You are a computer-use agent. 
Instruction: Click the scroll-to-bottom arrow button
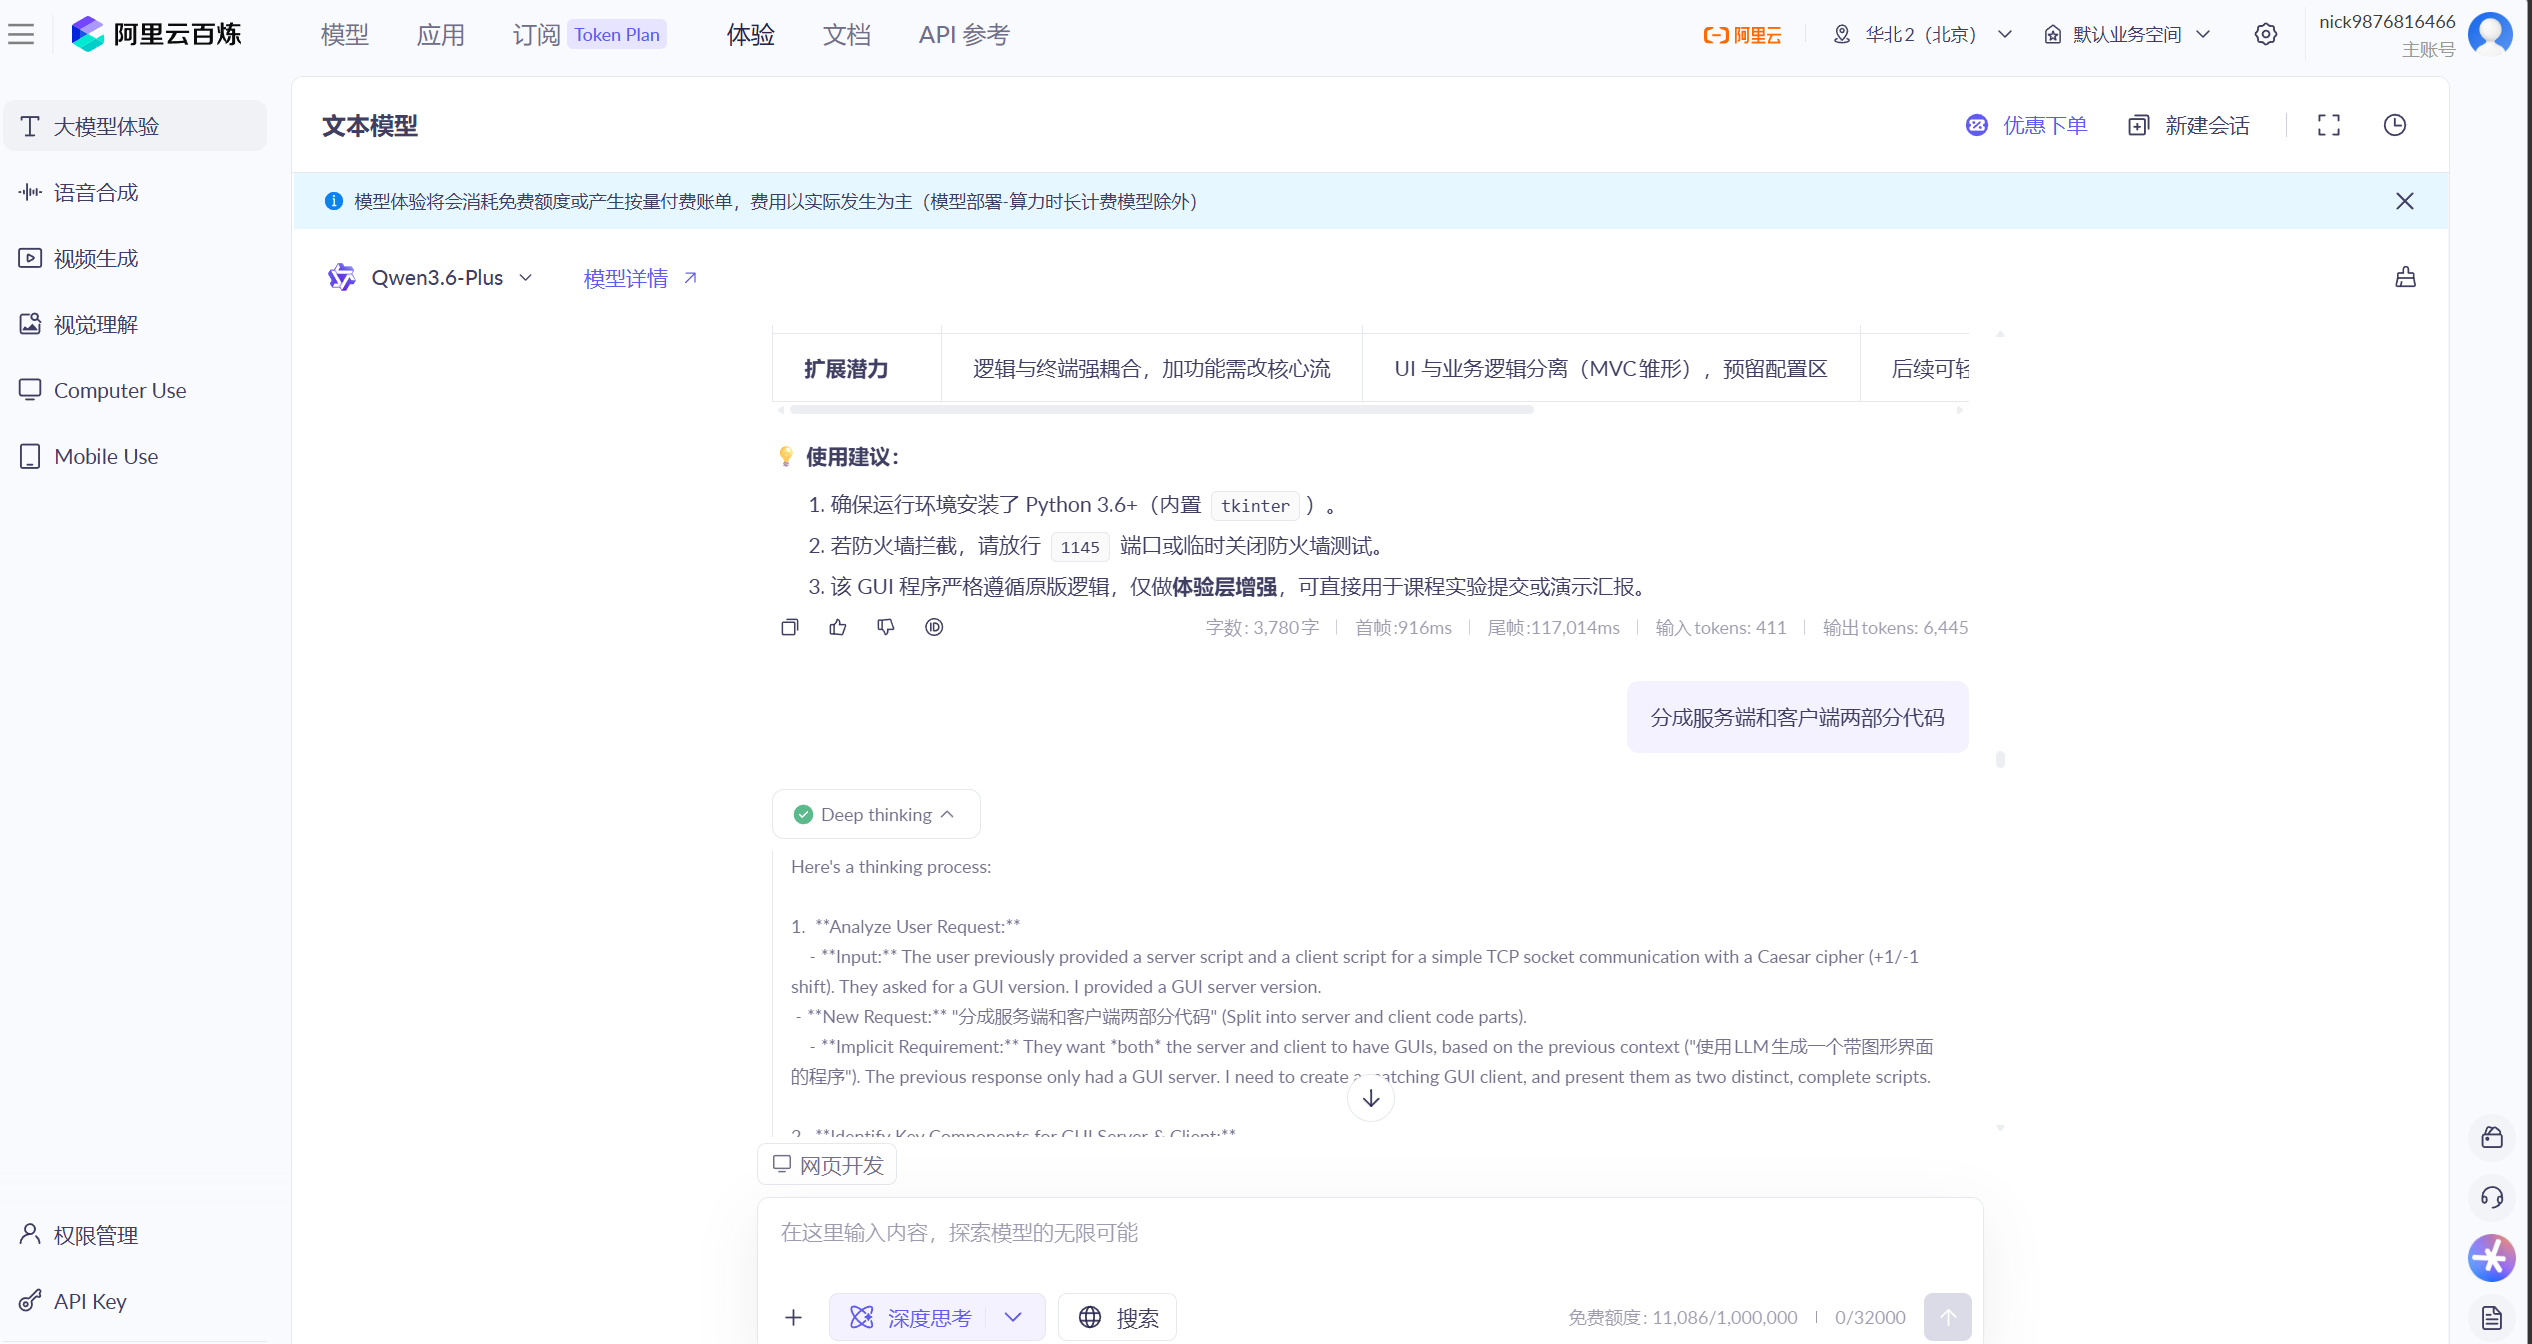(x=1370, y=1098)
